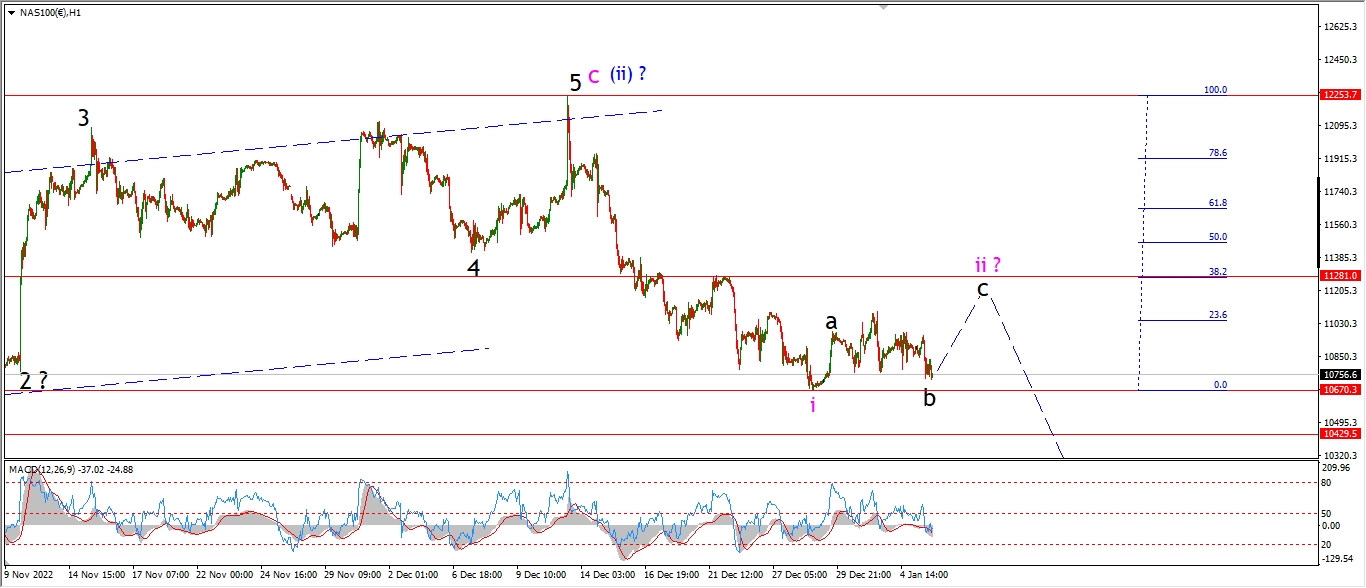Select the '2 ?' wave label
The width and height of the screenshot is (1366, 588).
(x=33, y=381)
